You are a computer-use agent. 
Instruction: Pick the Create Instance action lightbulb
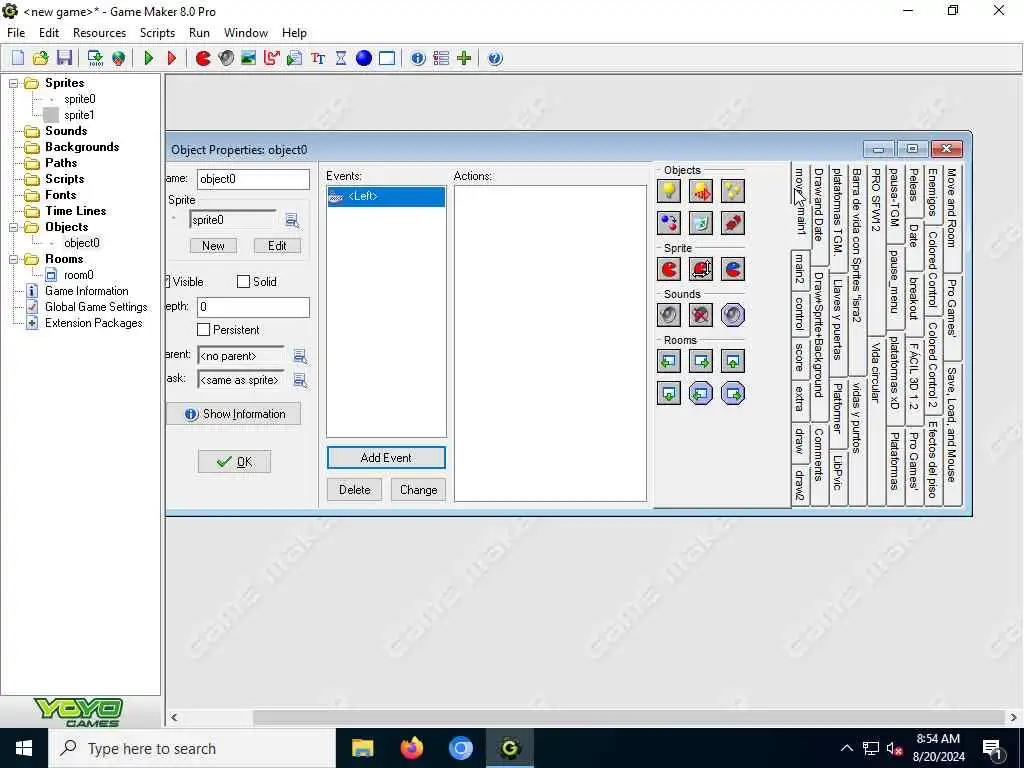point(669,191)
